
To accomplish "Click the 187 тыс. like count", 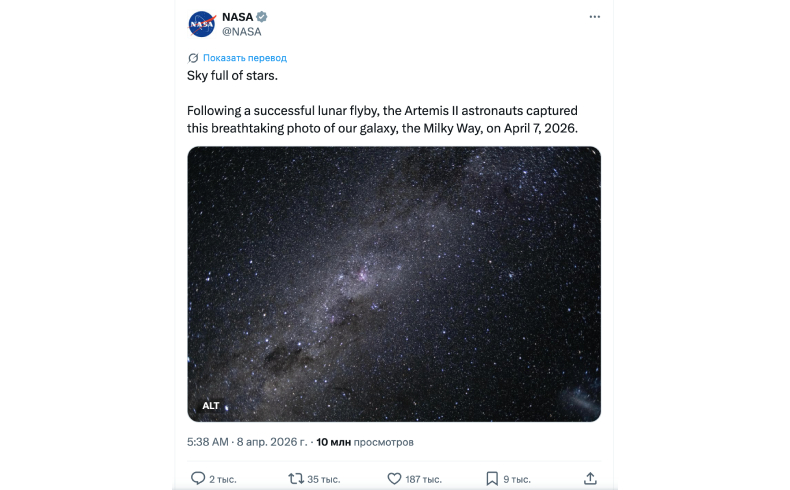I will pyautogui.click(x=424, y=479).
